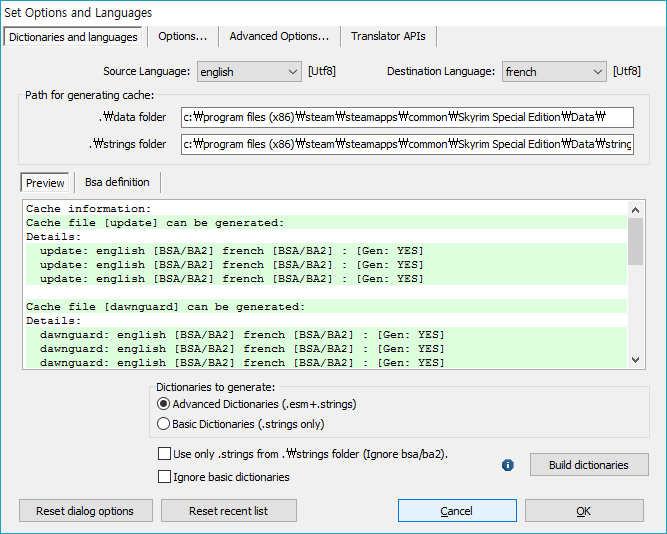This screenshot has width=667, height=534.
Task: Go to the Translator APIs tab
Action: (388, 37)
